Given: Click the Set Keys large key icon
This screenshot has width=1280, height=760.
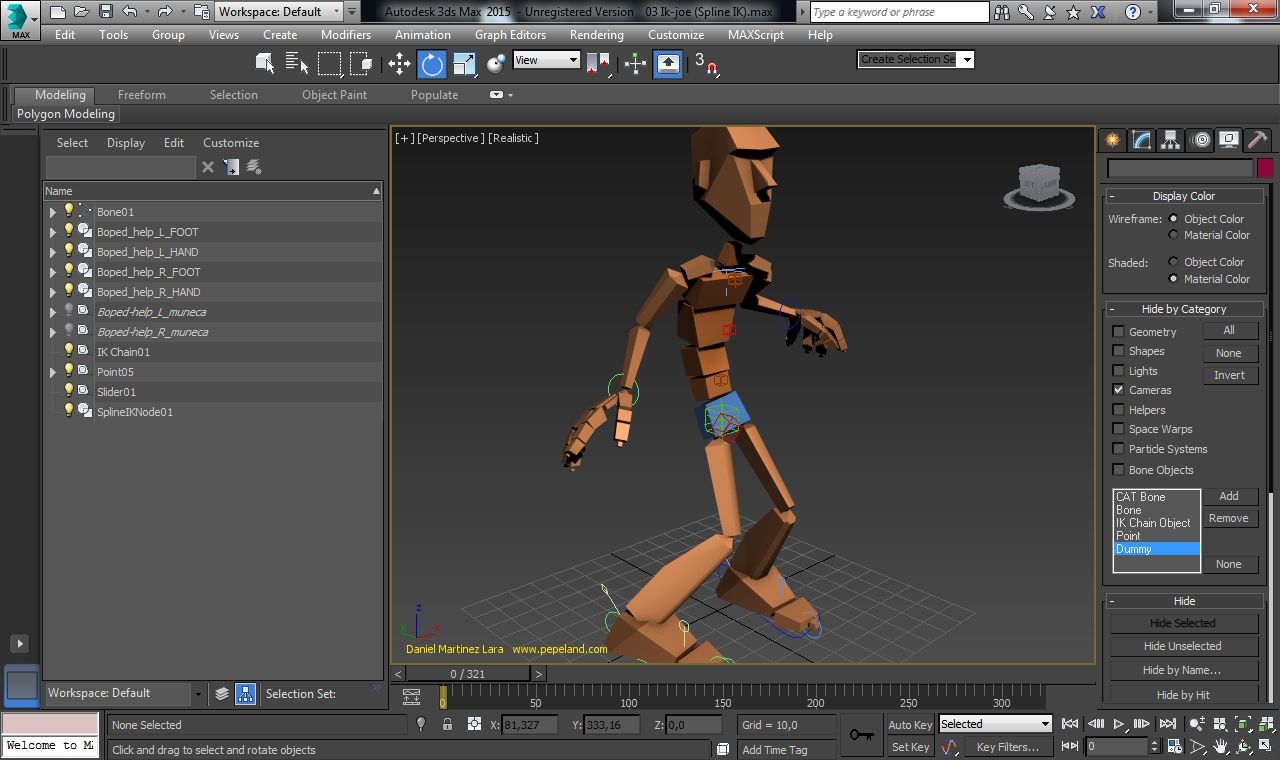Looking at the screenshot, I should pos(861,735).
